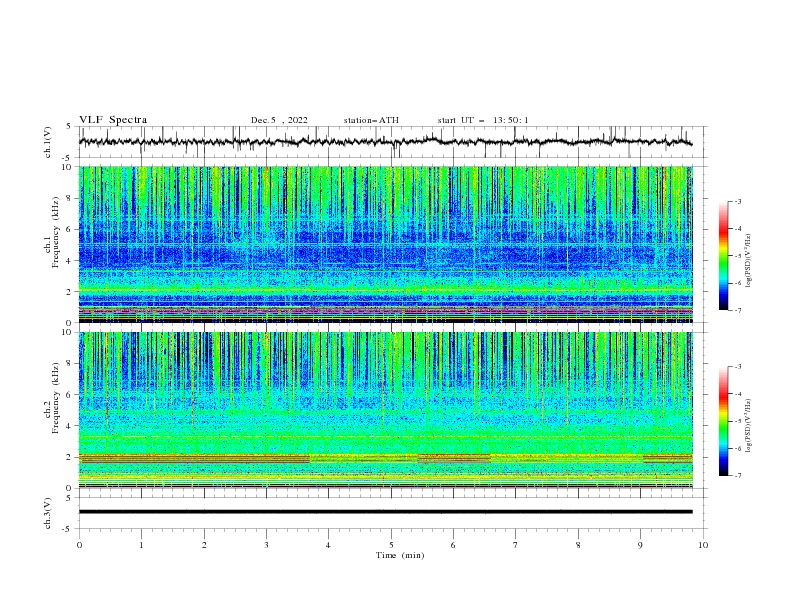
Task: Click the ch.1 voltage waveform trace
Action: (385, 142)
